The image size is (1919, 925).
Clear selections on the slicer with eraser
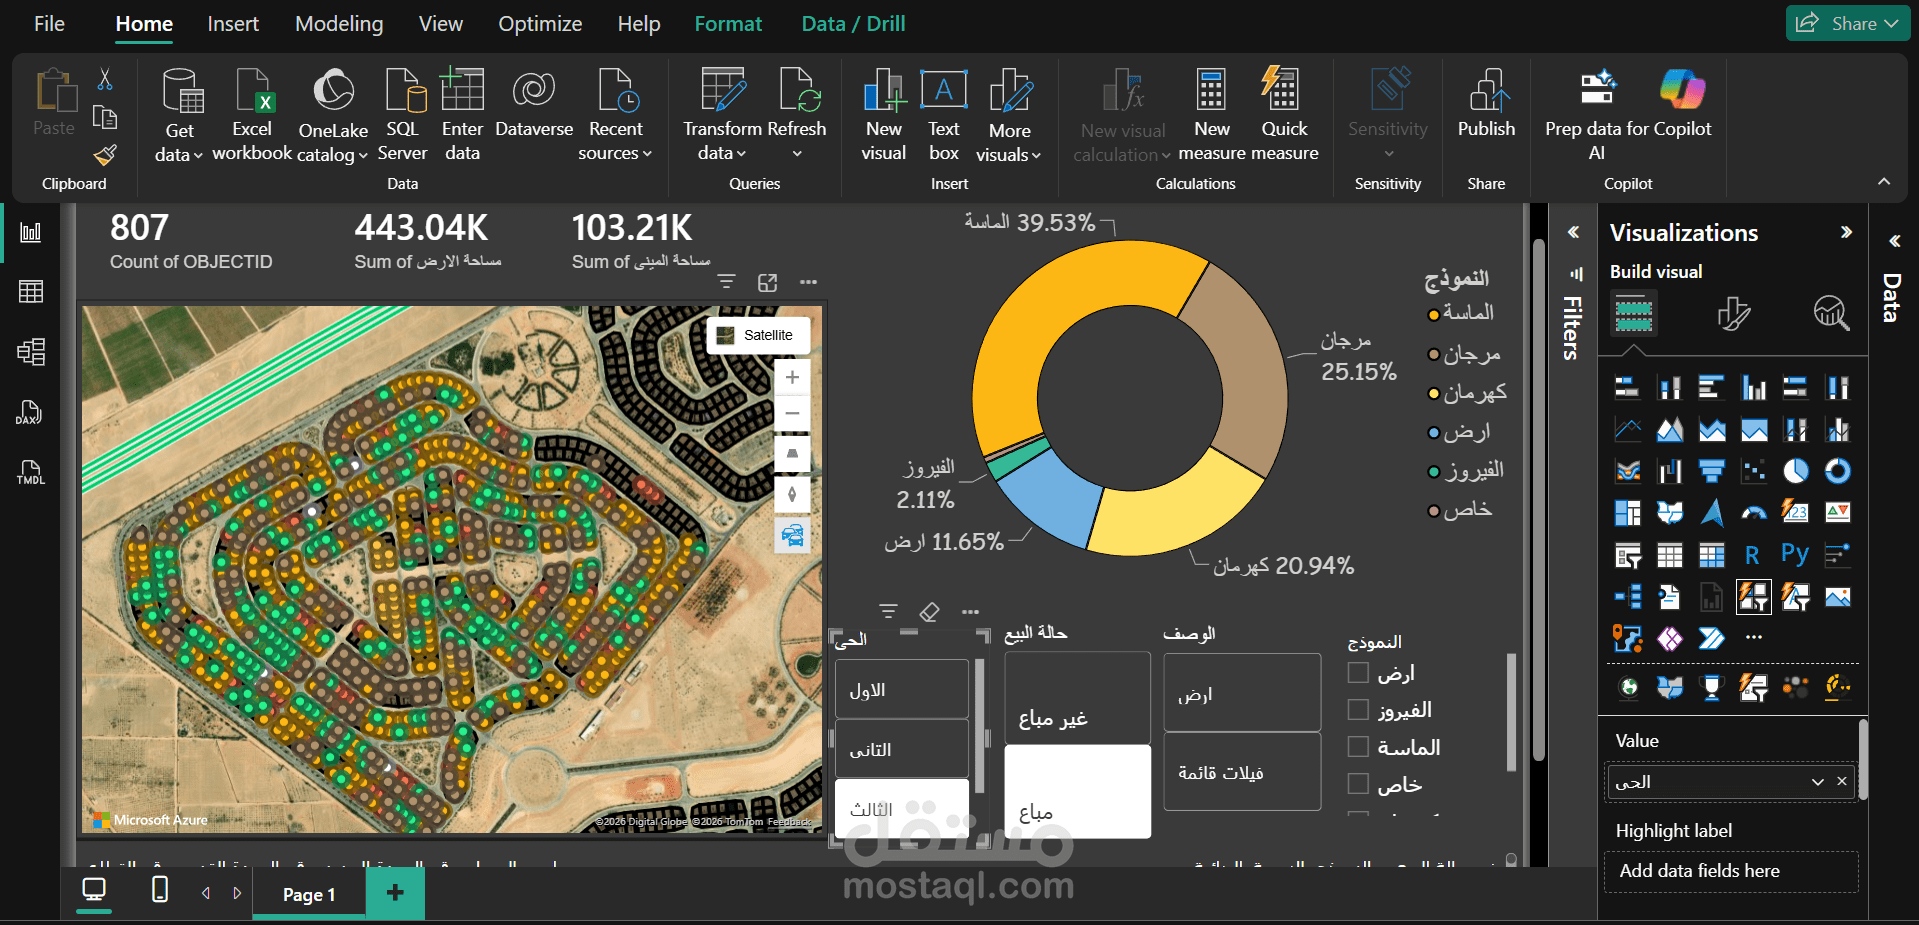(929, 612)
